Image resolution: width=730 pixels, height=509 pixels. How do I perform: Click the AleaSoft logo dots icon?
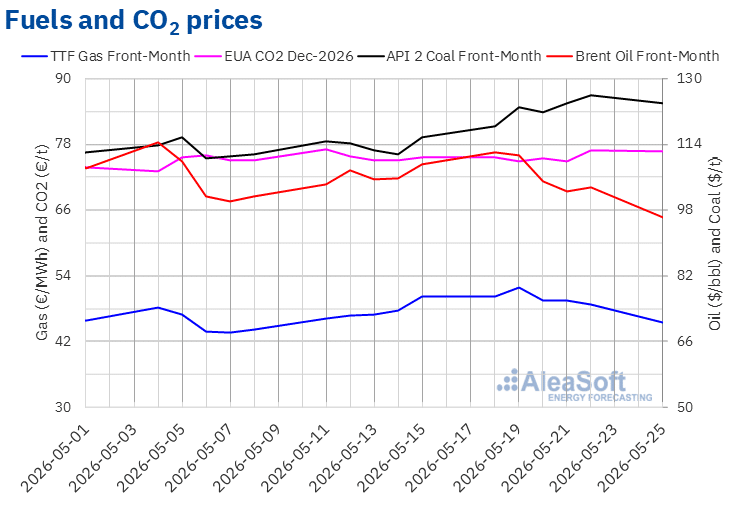click(x=507, y=380)
